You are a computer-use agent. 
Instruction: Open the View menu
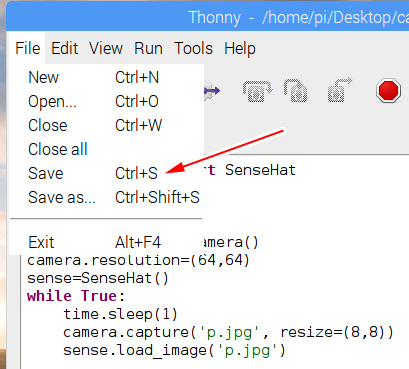106,48
